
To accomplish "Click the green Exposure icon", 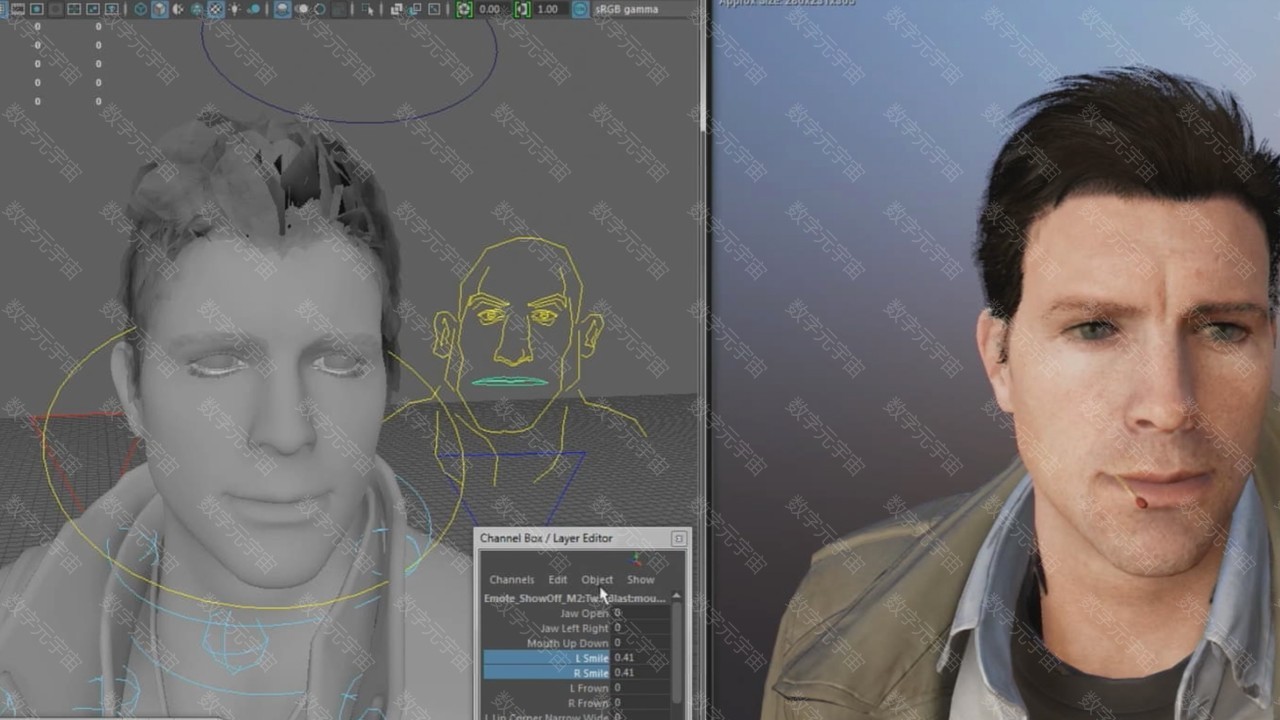I will pos(464,9).
